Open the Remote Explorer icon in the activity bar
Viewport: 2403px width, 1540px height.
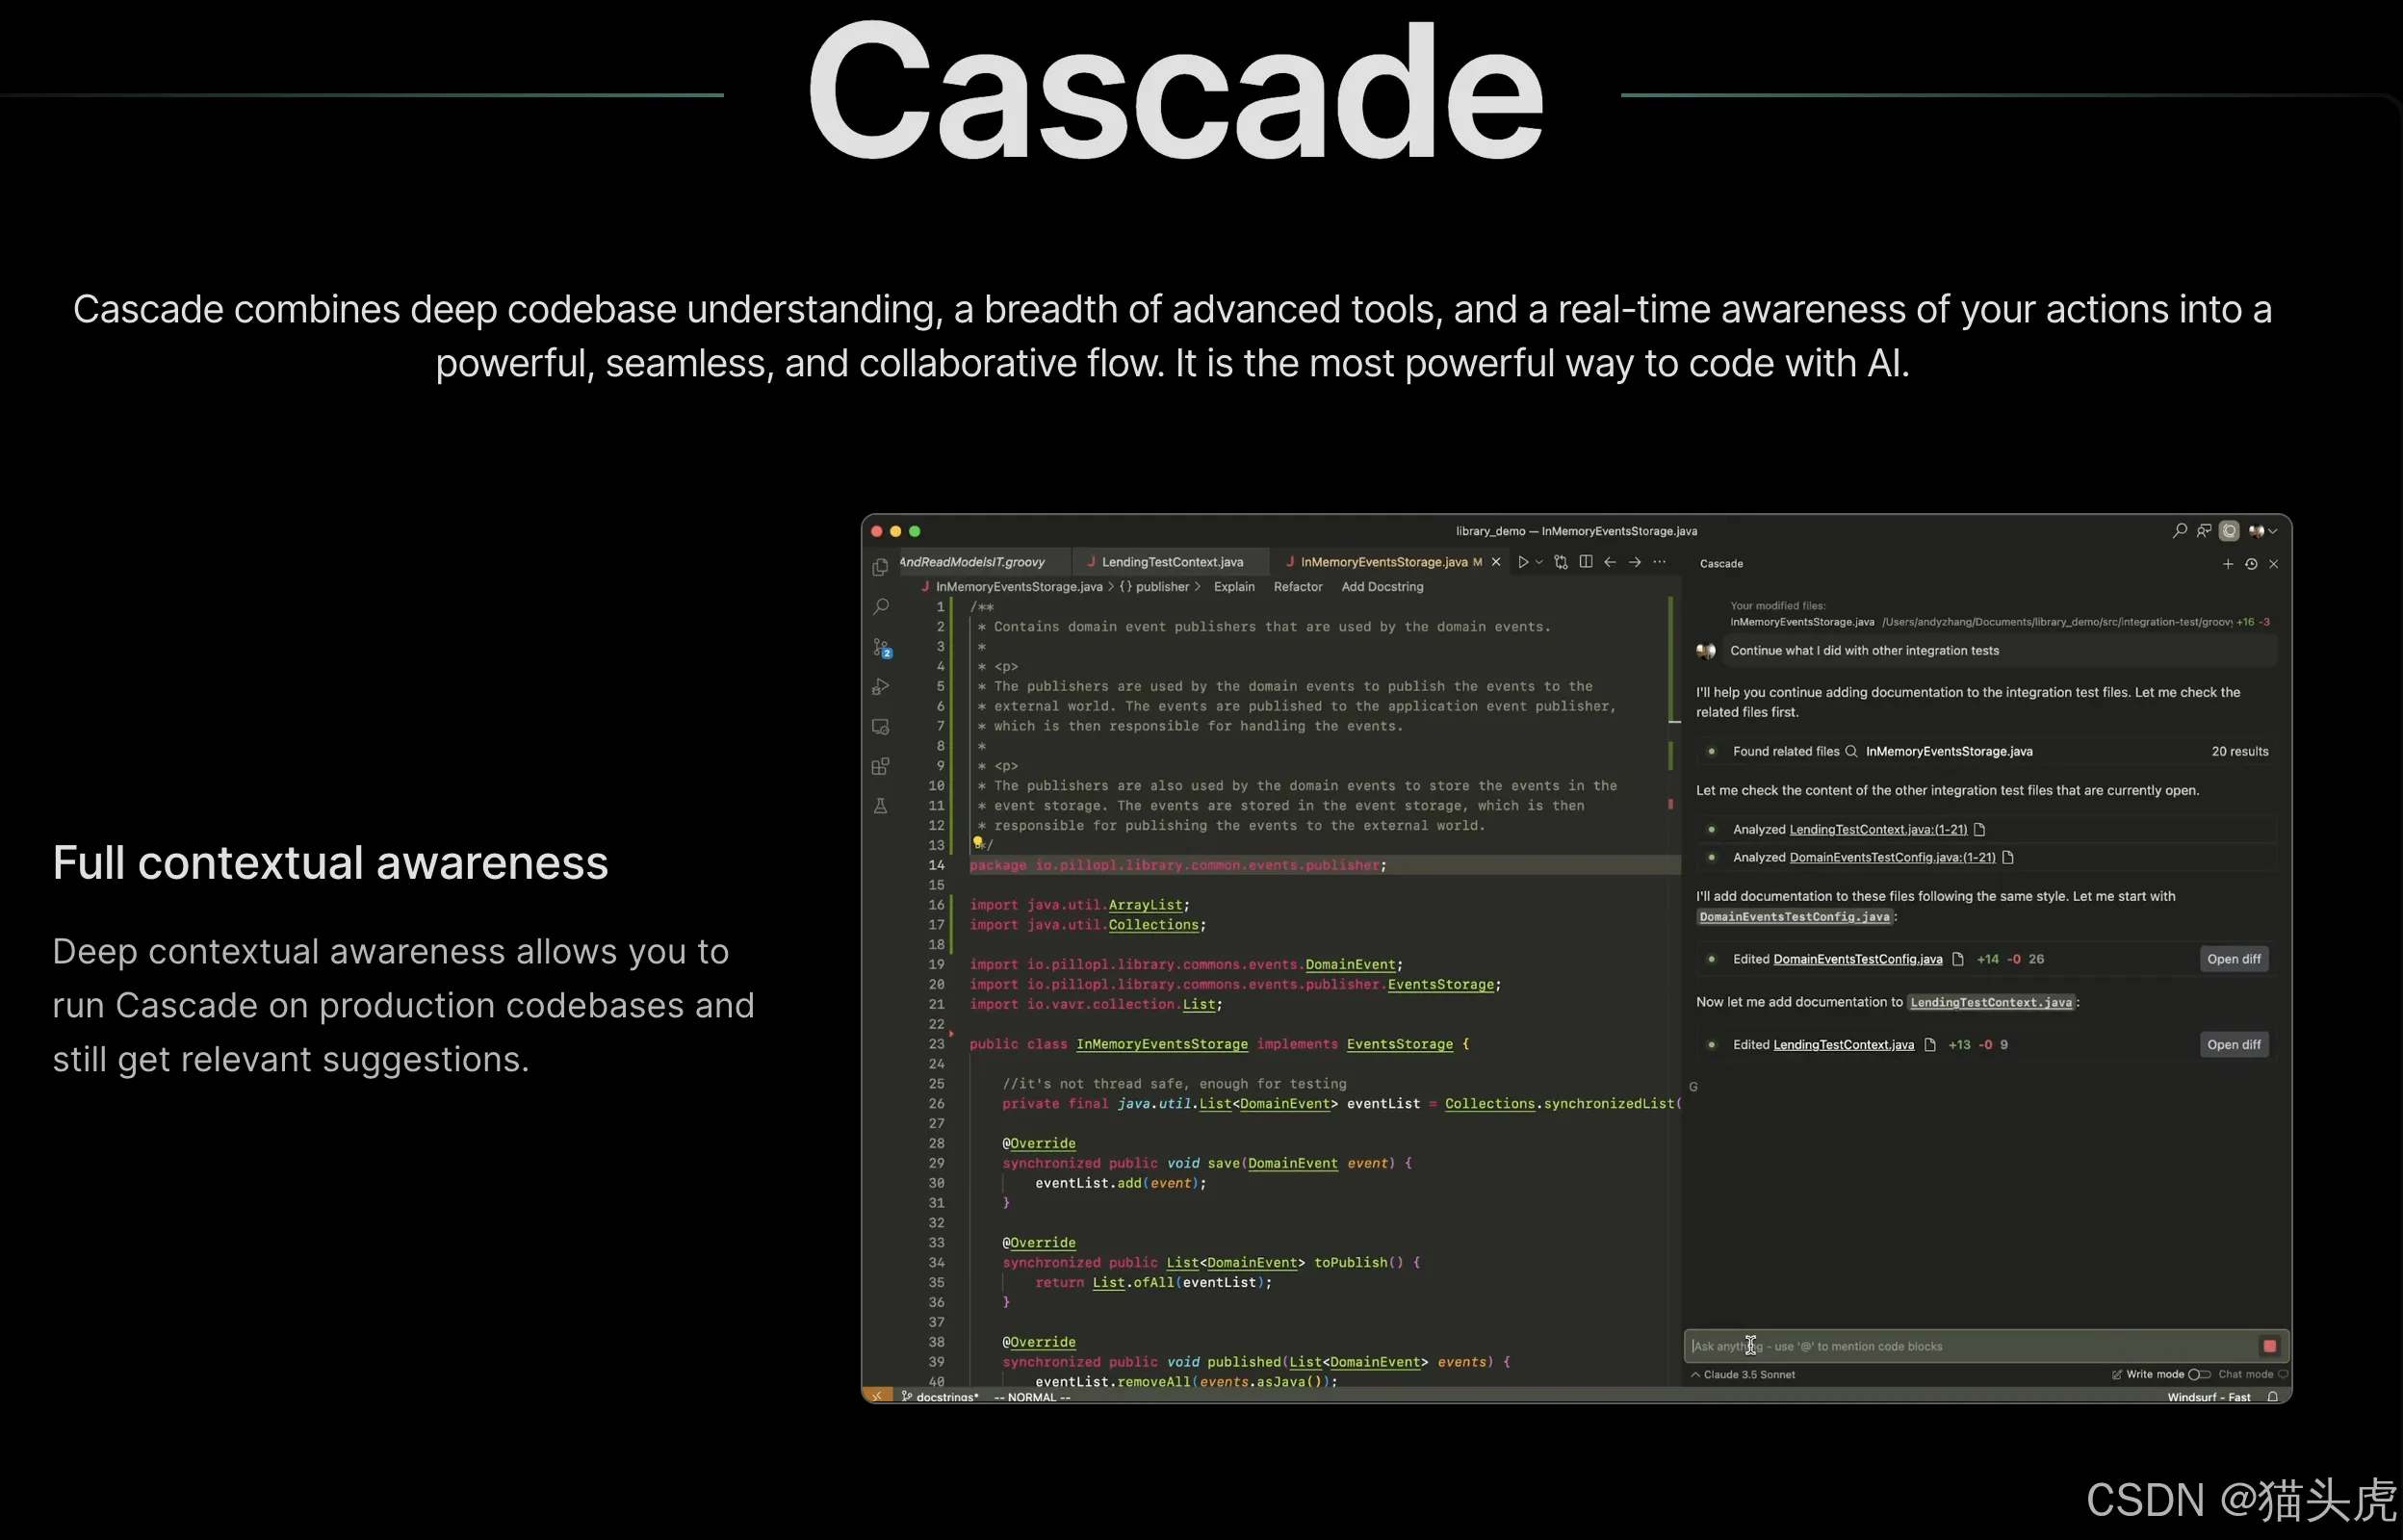coord(880,727)
